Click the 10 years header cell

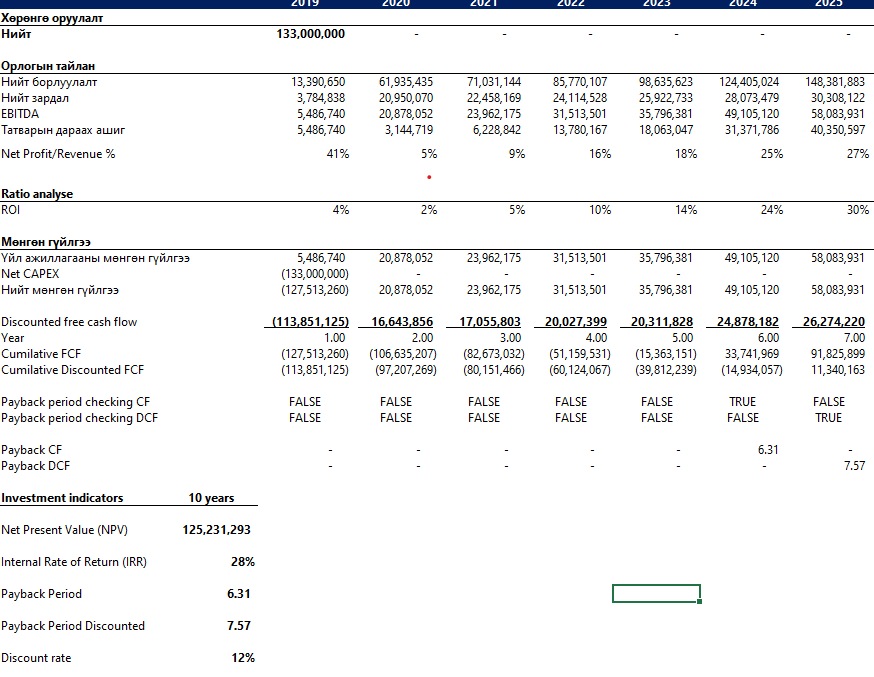(x=212, y=498)
